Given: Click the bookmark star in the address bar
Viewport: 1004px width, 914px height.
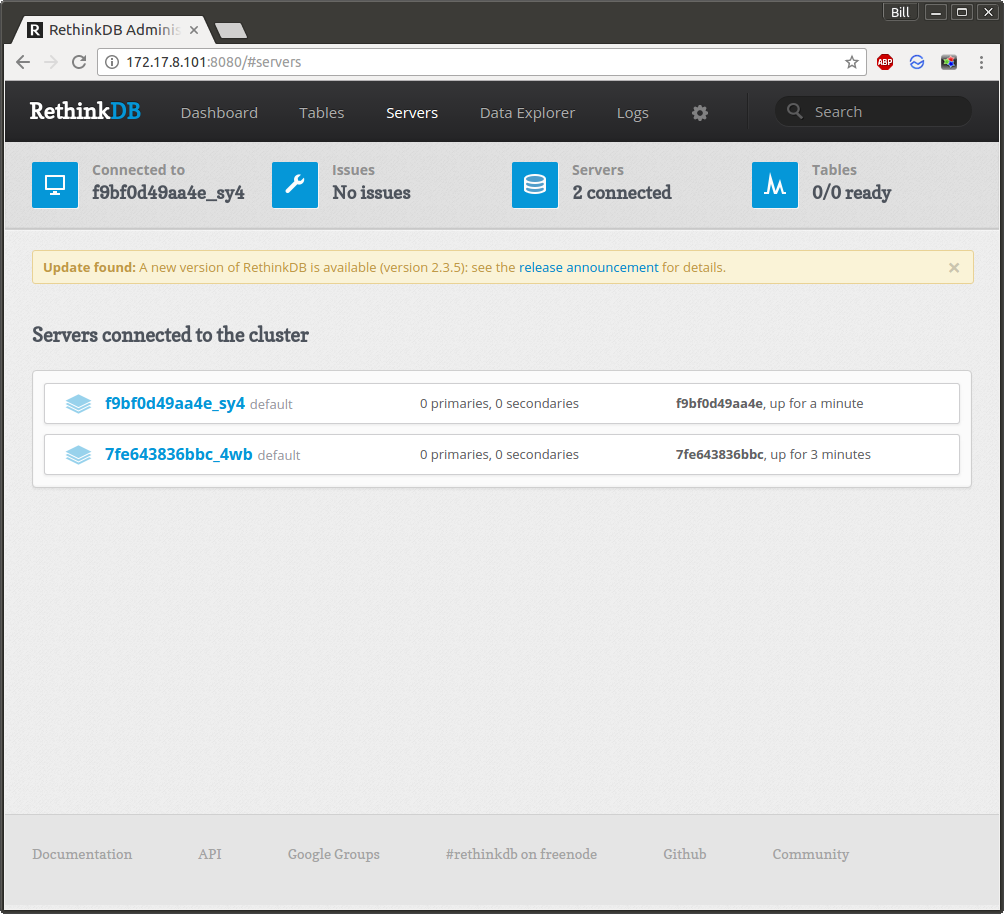Looking at the screenshot, I should (851, 61).
